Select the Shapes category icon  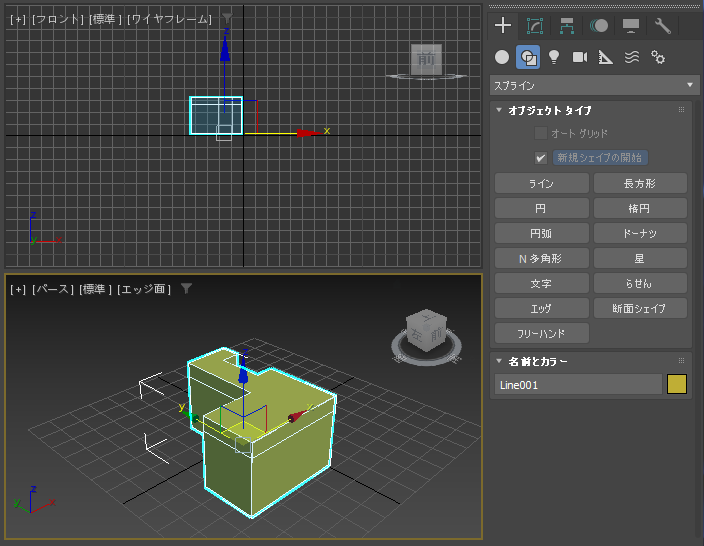528,57
